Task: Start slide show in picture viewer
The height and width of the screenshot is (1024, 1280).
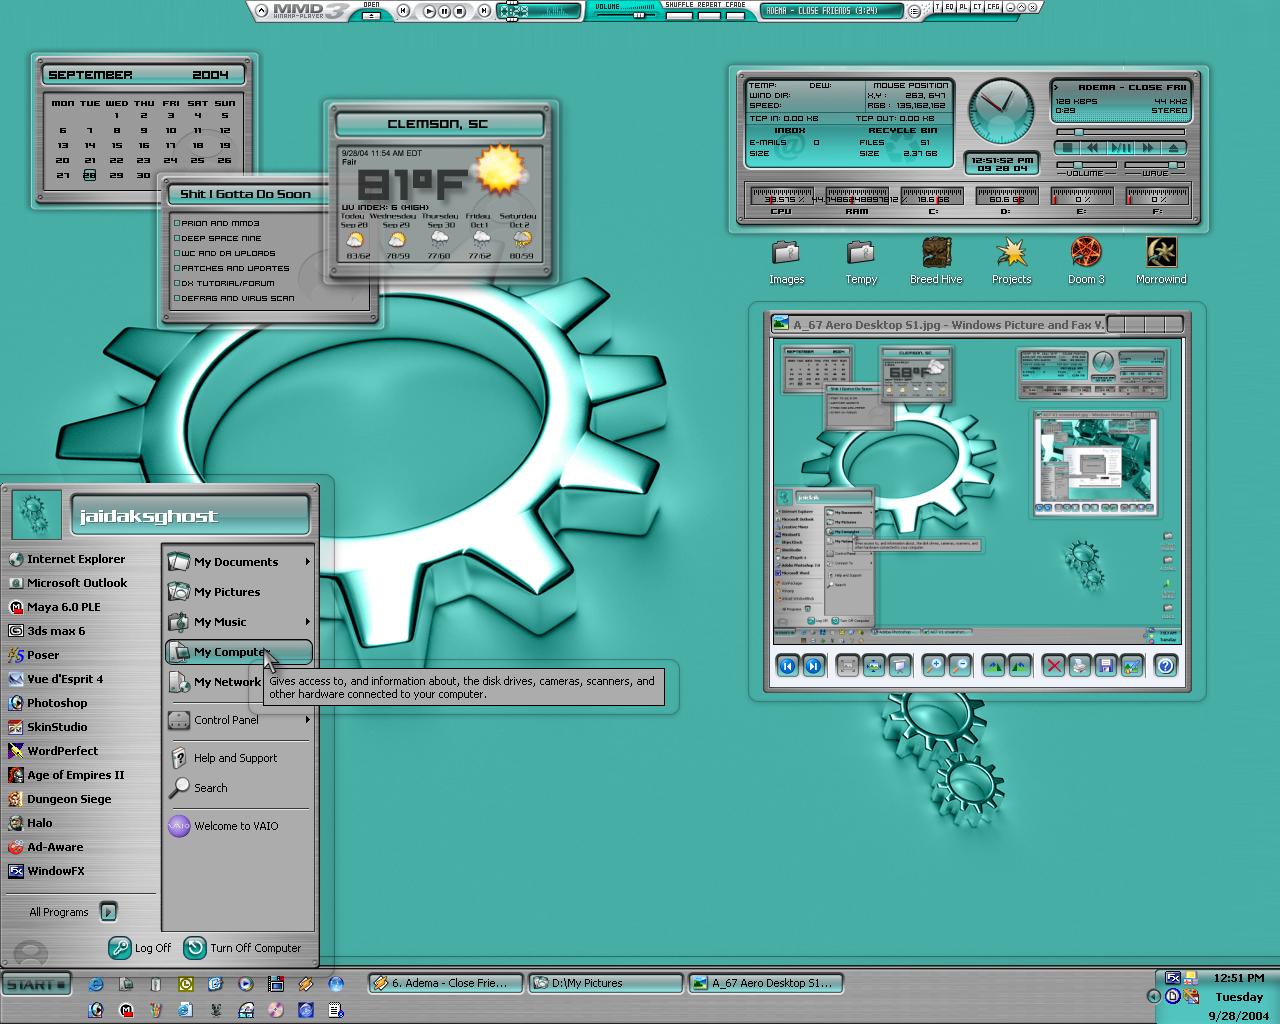Action: 900,665
